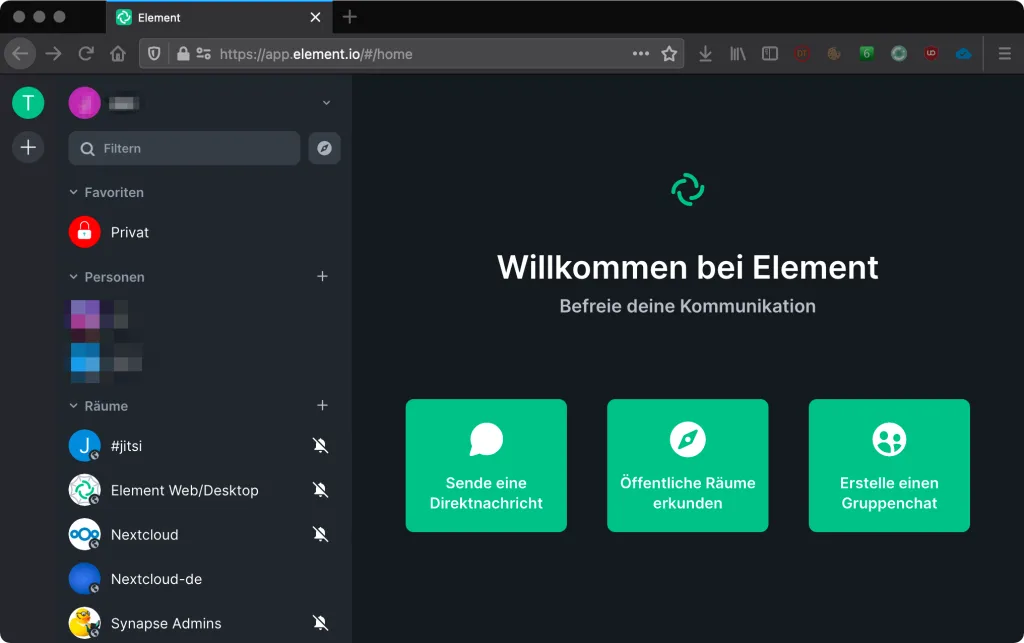The width and height of the screenshot is (1024, 643).
Task: Open the explore rooms compass button
Action: [x=325, y=148]
